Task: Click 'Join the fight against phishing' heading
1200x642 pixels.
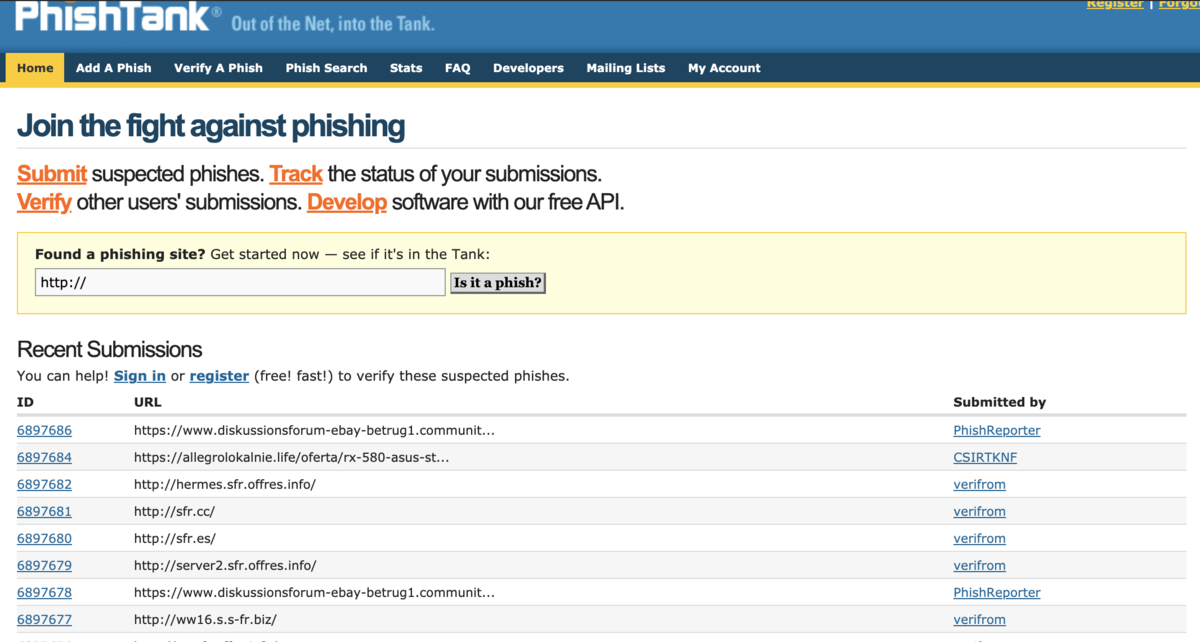Action: (211, 126)
